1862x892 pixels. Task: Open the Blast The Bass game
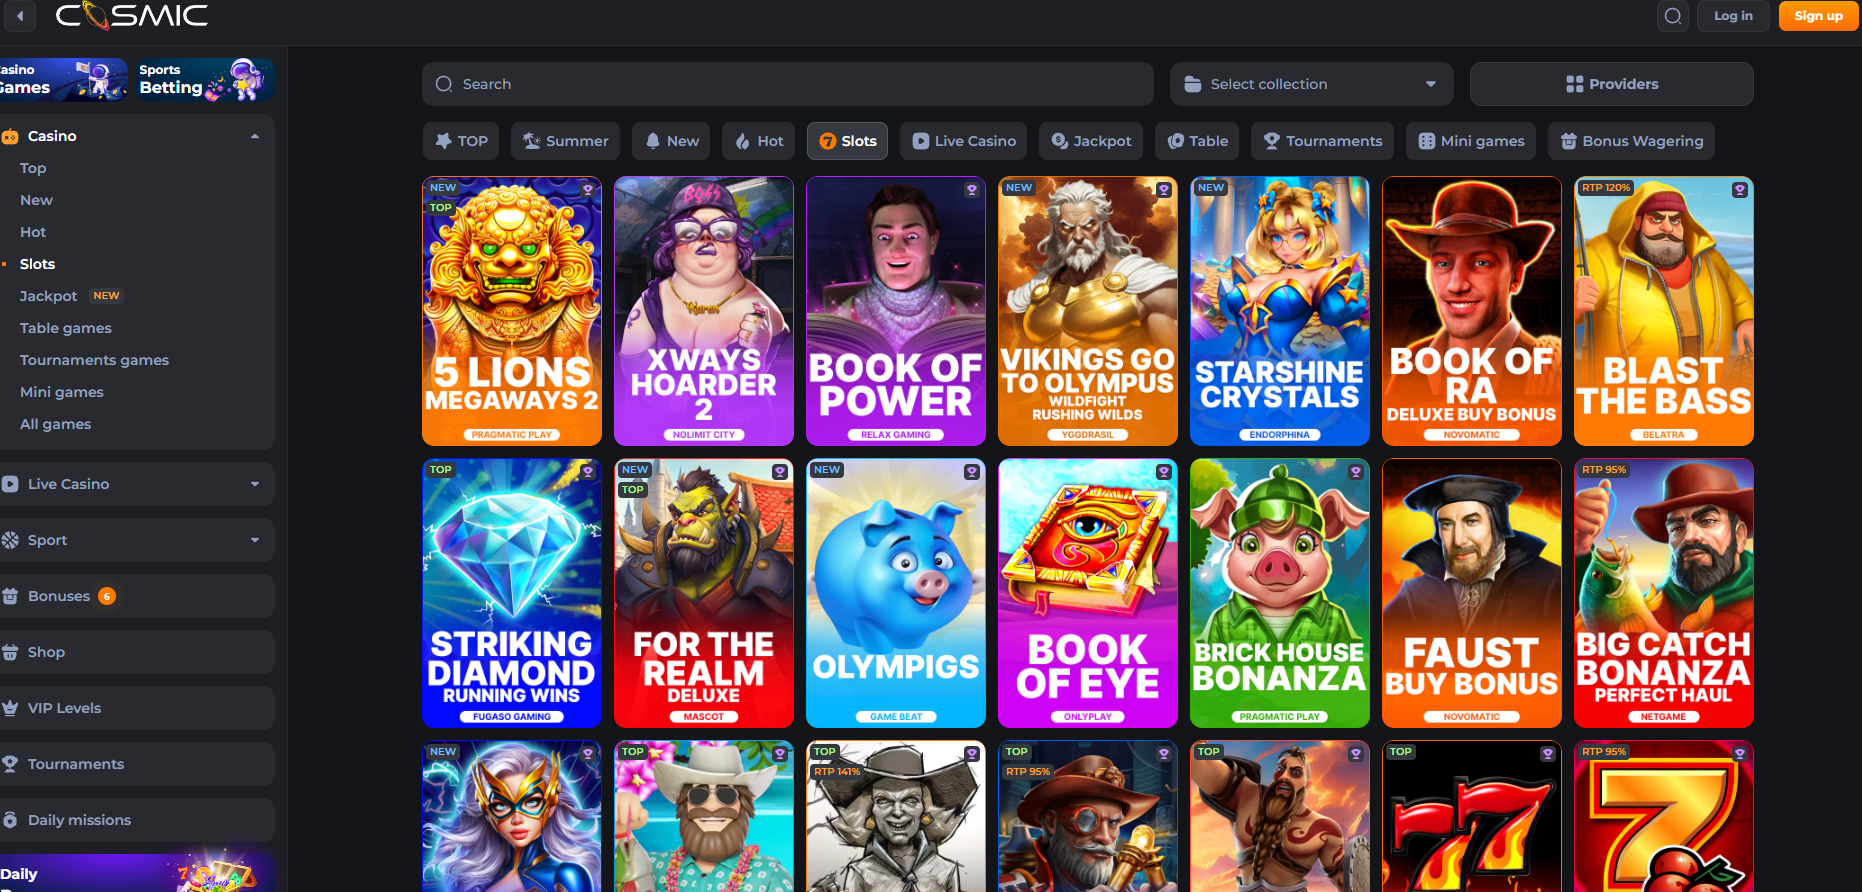[1664, 311]
